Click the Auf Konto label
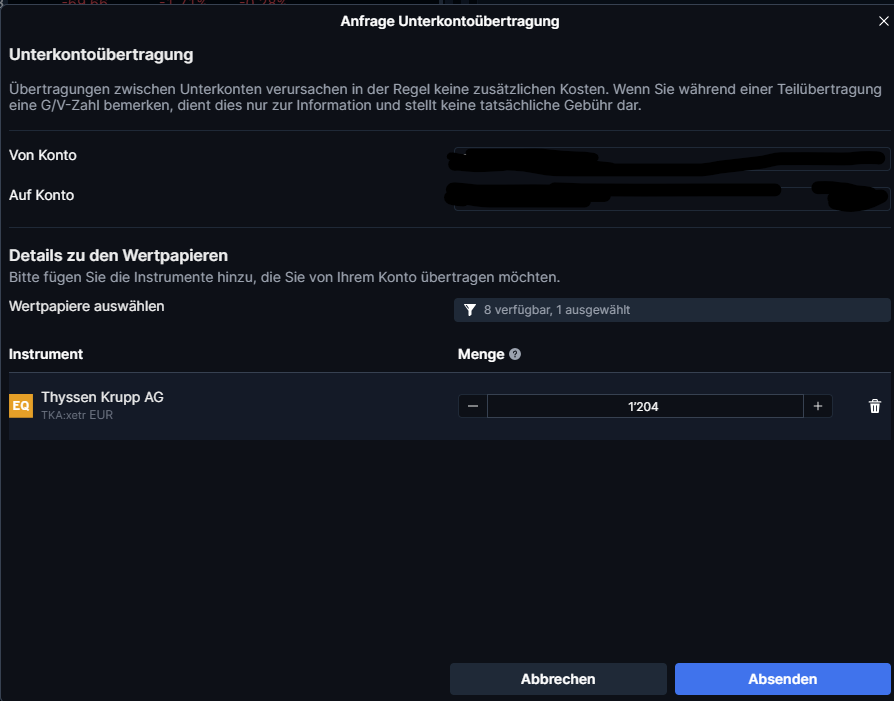894x701 pixels. 42,195
